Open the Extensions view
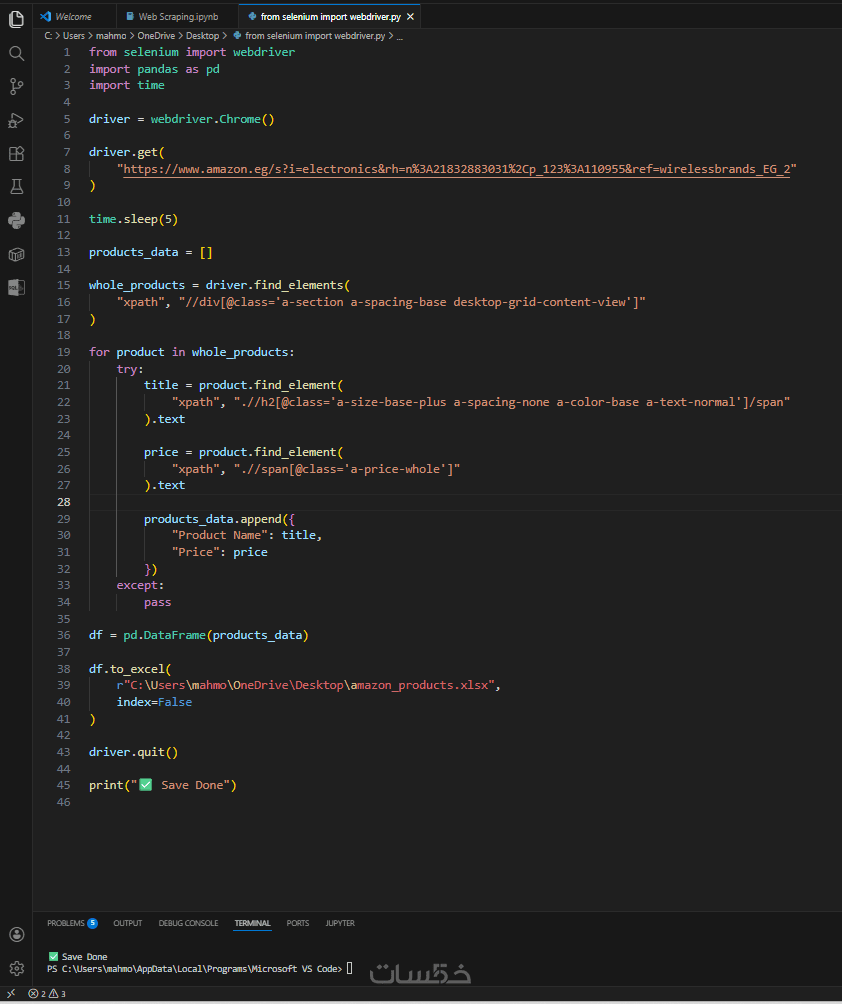 pyautogui.click(x=16, y=154)
